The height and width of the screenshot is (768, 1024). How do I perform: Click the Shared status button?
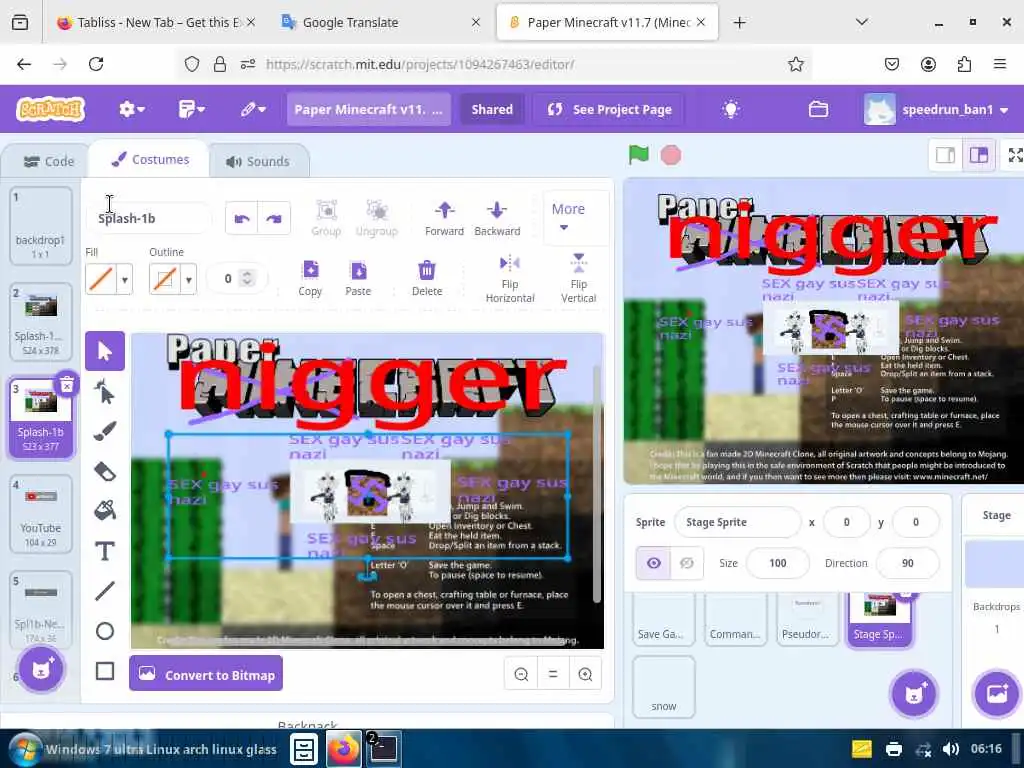point(492,109)
